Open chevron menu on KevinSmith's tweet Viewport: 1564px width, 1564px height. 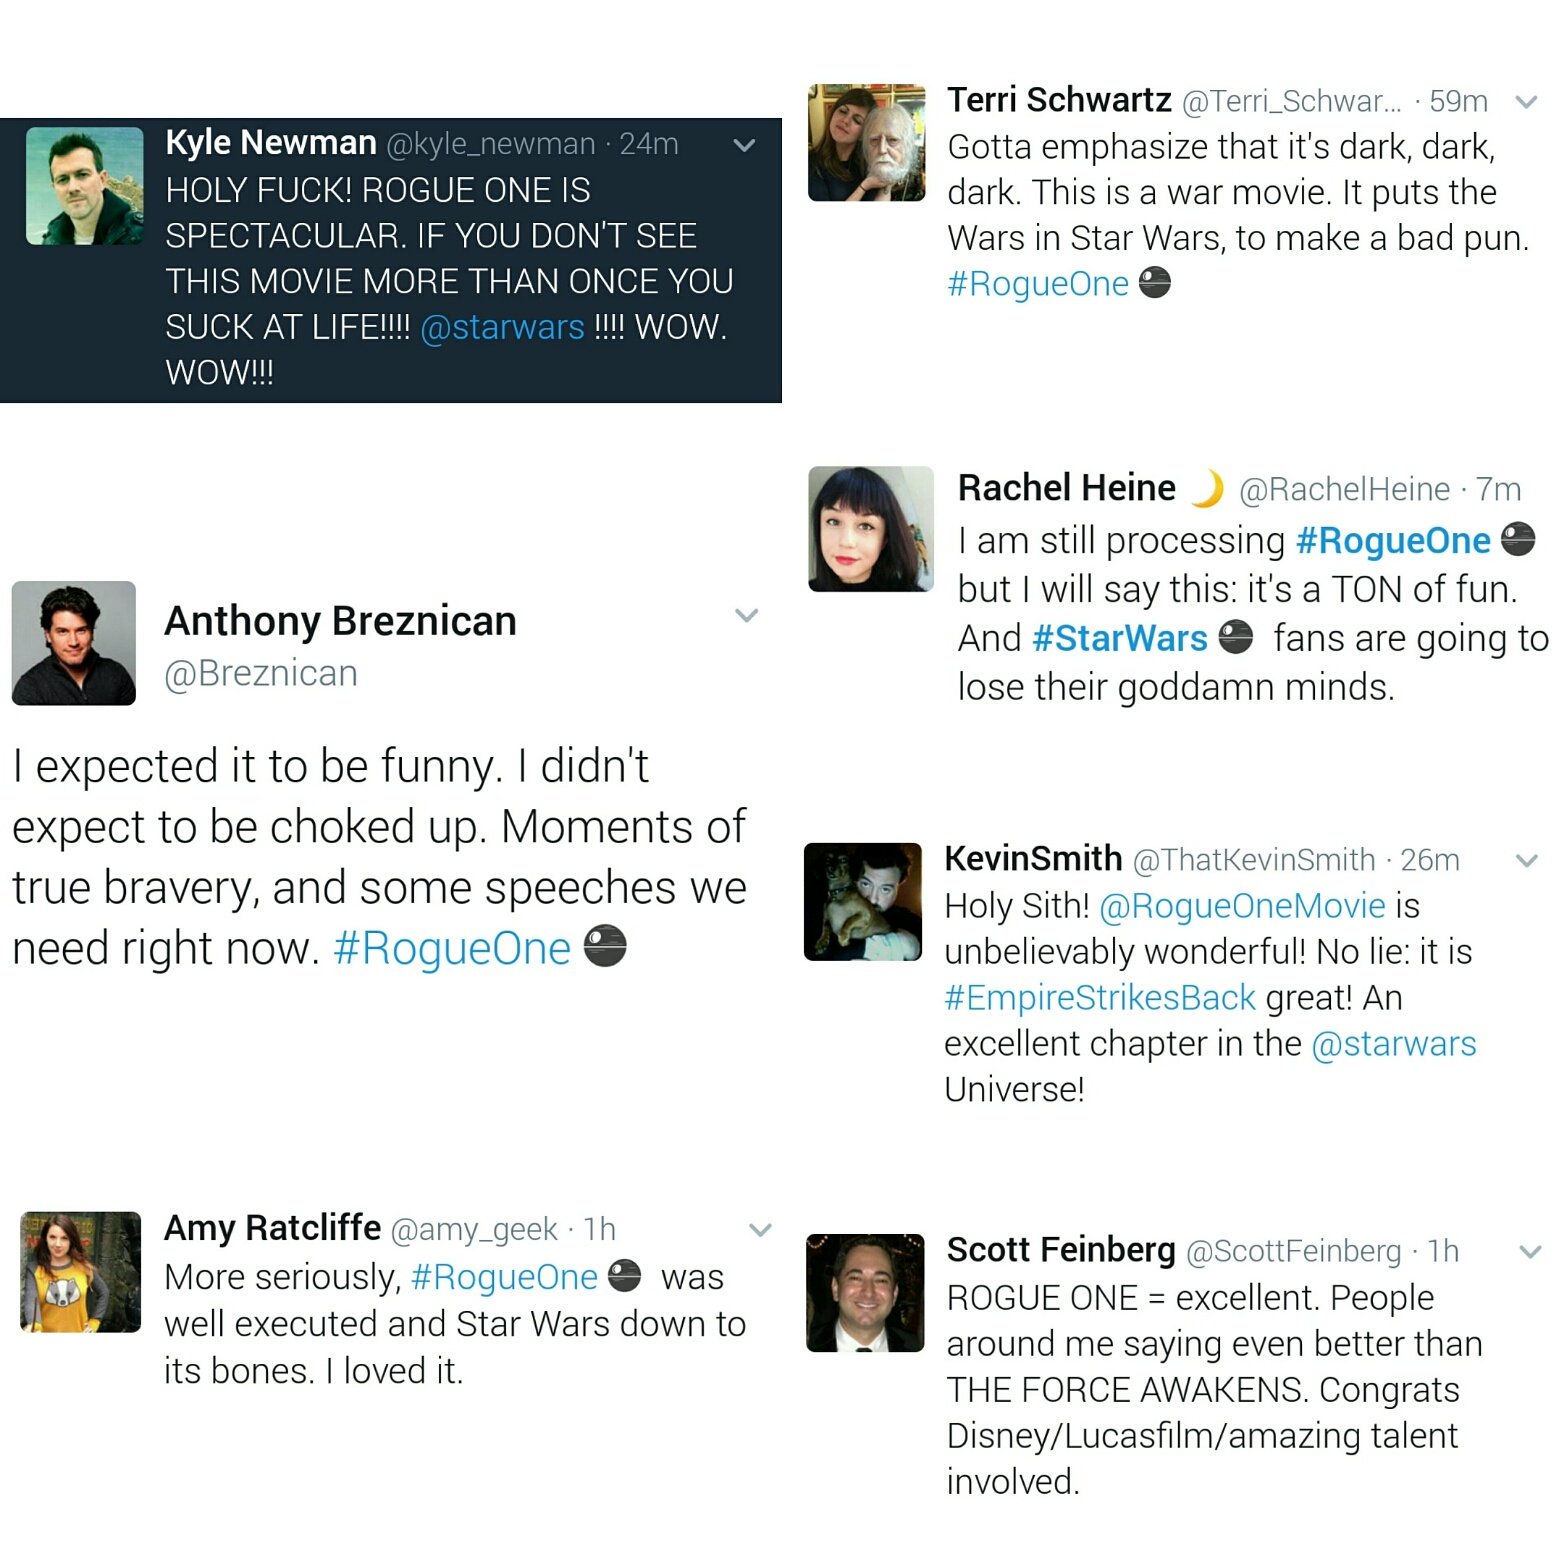coord(1526,860)
